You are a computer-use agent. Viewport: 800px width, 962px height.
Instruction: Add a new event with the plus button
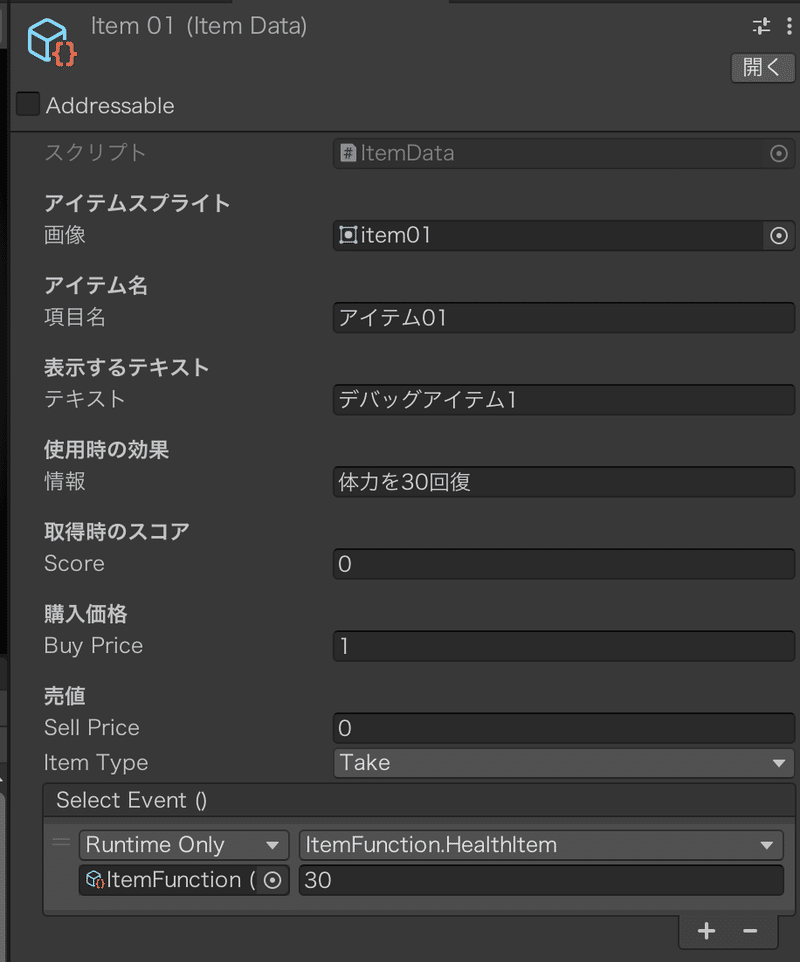pyautogui.click(x=706, y=931)
